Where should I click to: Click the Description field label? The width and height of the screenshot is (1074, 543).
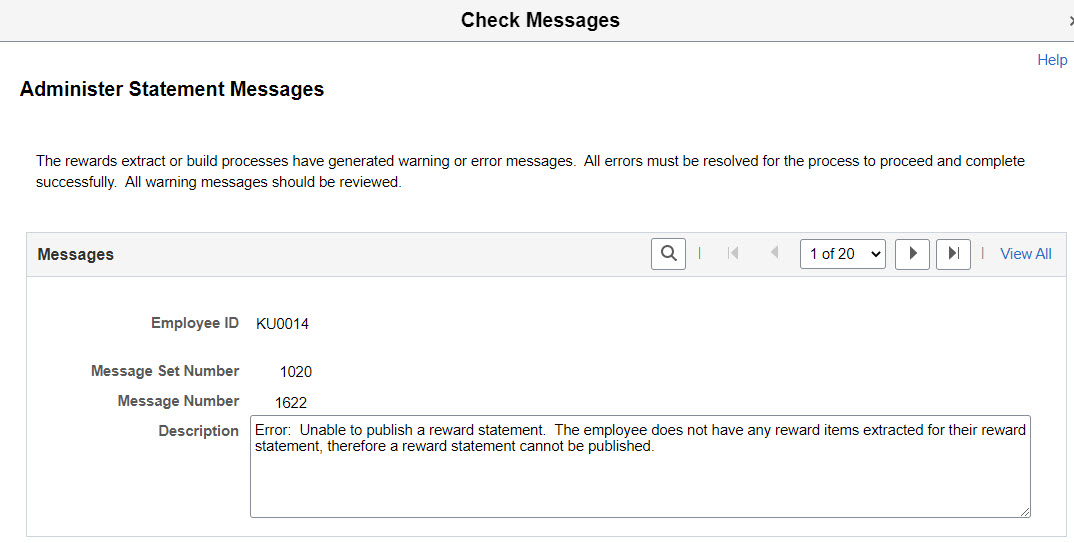click(198, 431)
